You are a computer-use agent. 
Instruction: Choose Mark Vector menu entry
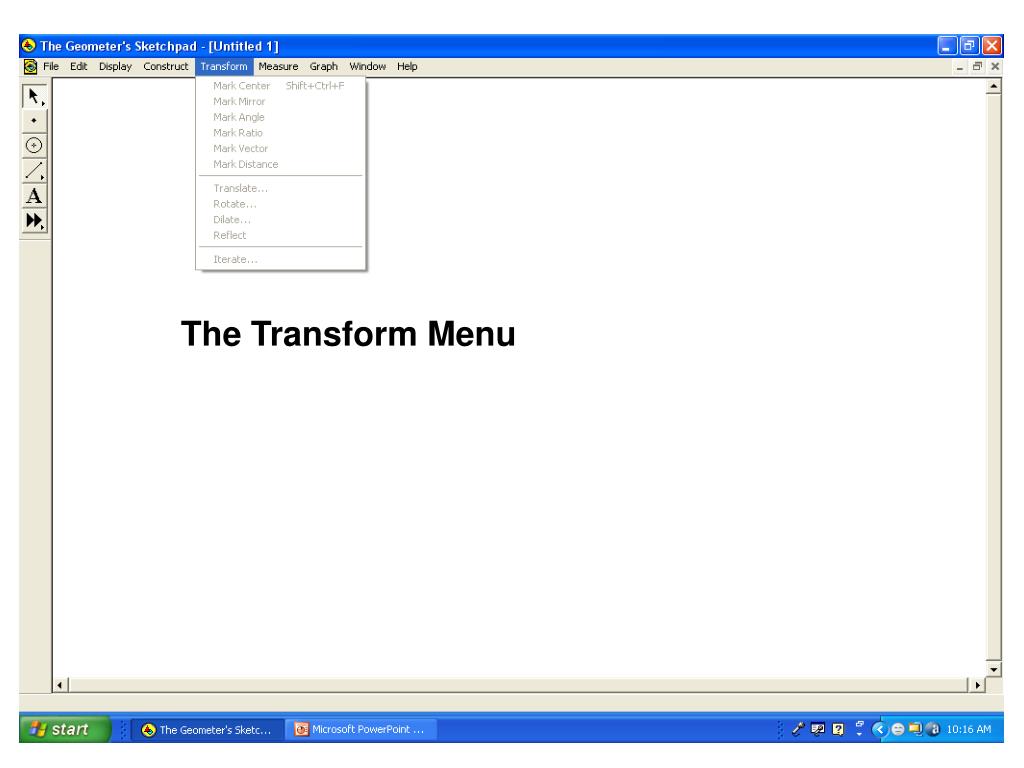(x=281, y=148)
